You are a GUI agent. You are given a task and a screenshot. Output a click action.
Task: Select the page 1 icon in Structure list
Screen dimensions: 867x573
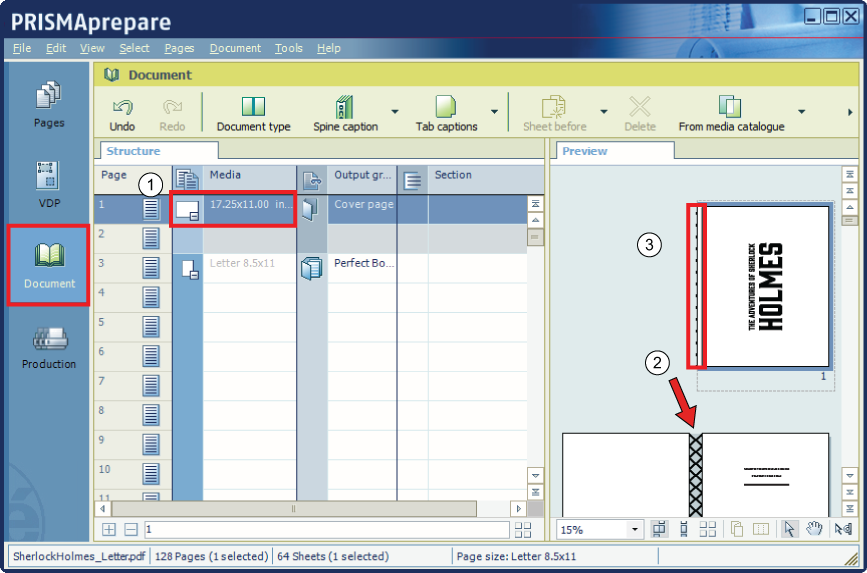click(x=151, y=210)
